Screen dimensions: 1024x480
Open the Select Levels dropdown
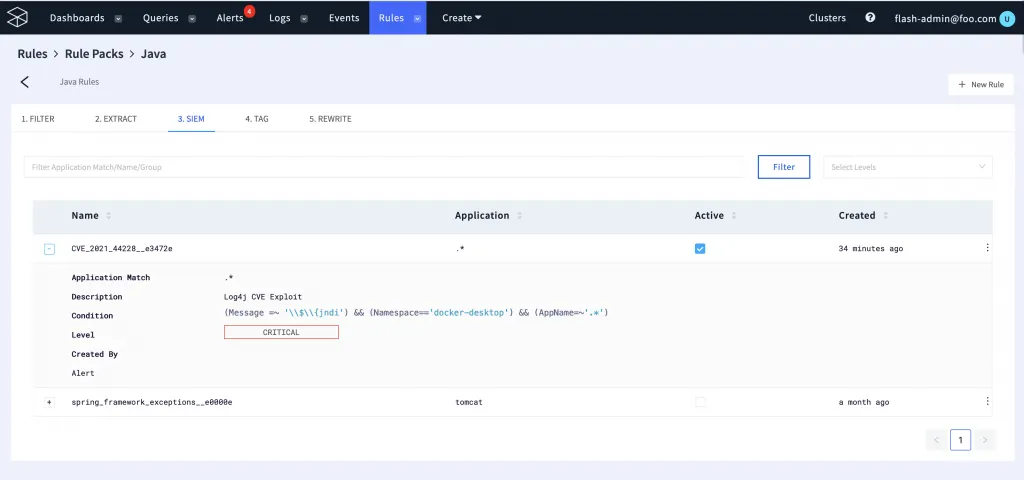[907, 167]
